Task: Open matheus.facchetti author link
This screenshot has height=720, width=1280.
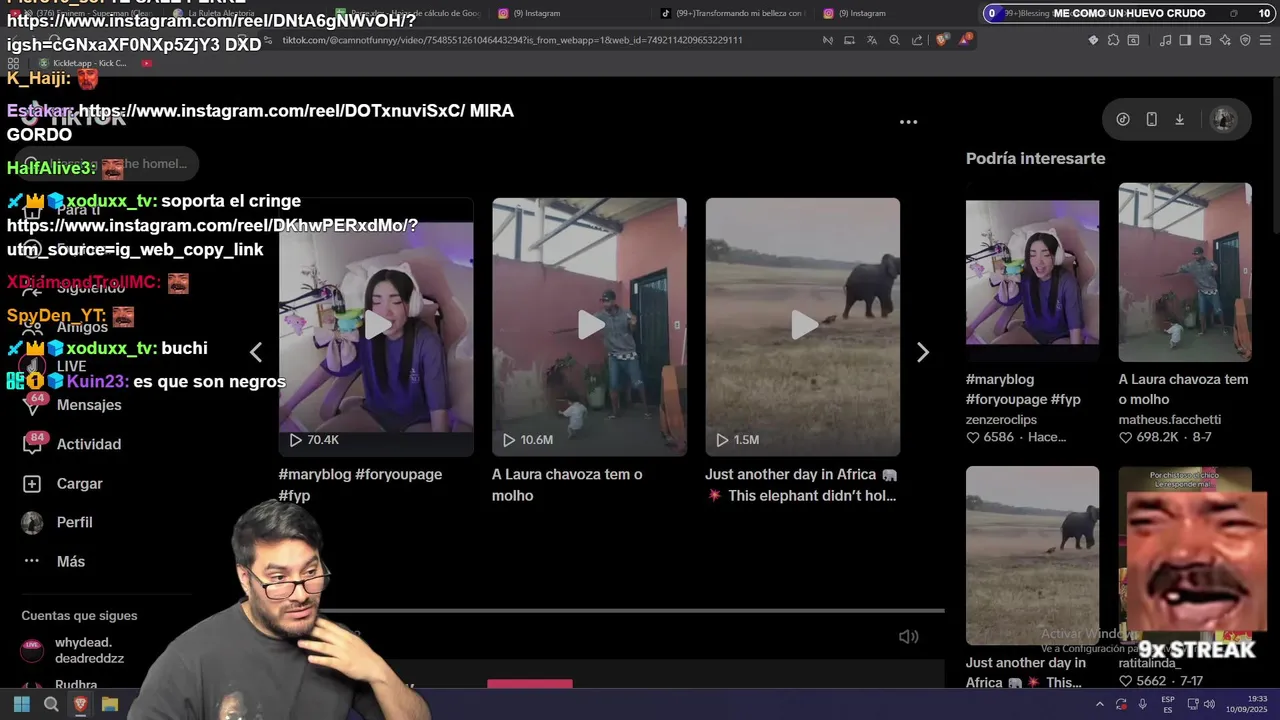Action: click(x=1169, y=420)
